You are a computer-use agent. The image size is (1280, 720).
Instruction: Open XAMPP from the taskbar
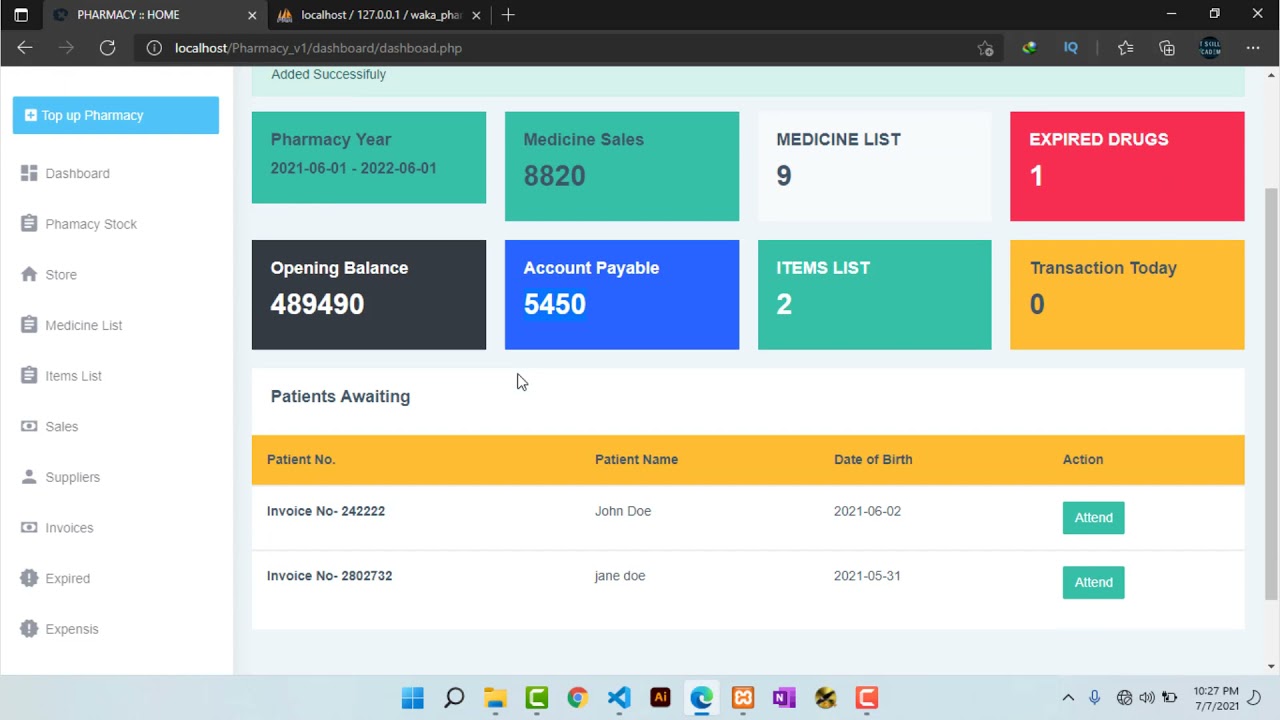click(743, 697)
